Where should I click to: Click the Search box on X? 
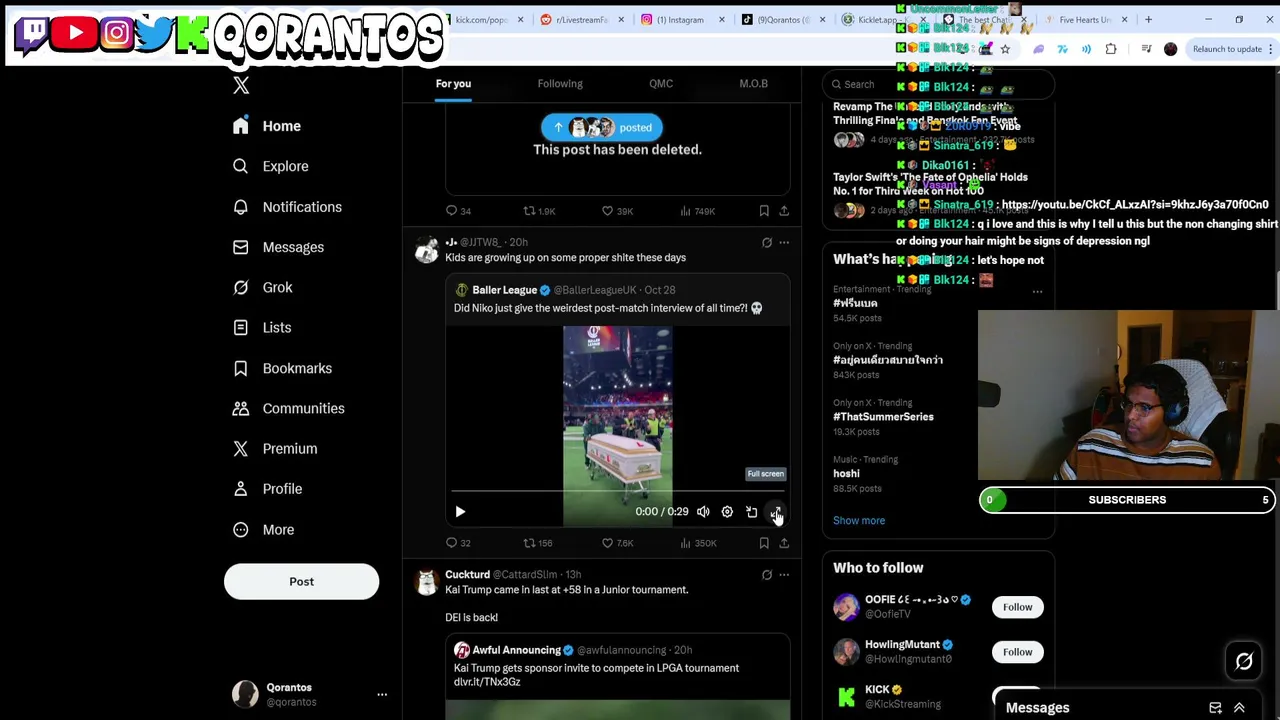tap(938, 84)
